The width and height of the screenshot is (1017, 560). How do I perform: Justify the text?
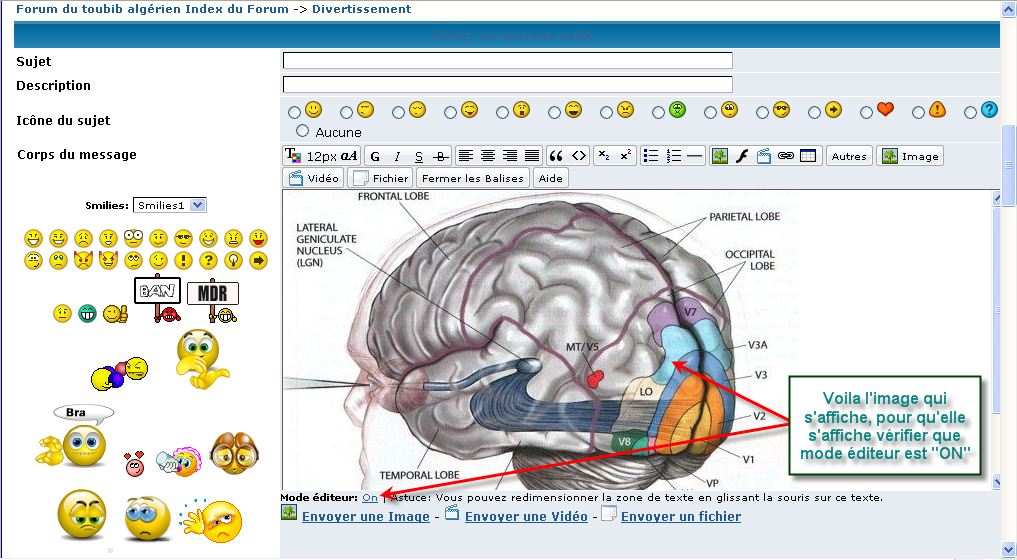[532, 156]
